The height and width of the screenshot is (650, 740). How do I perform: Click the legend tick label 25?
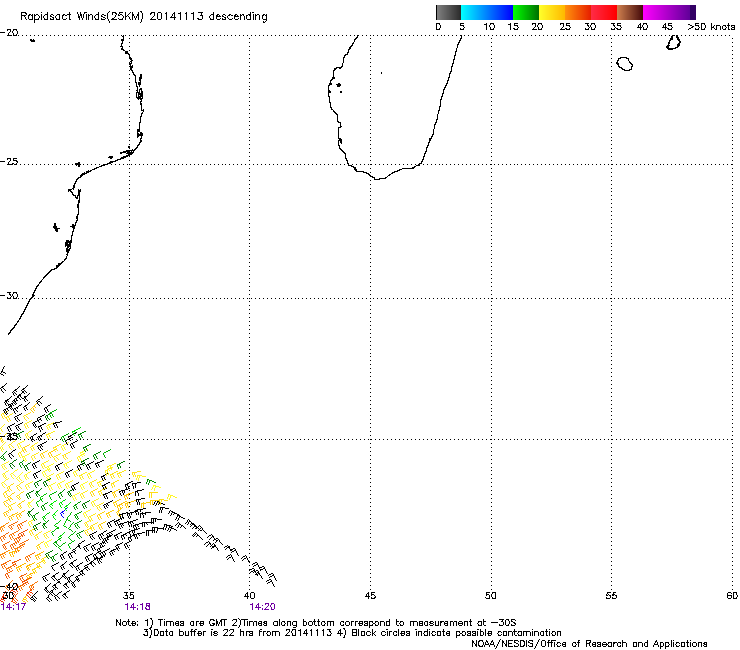click(x=565, y=27)
